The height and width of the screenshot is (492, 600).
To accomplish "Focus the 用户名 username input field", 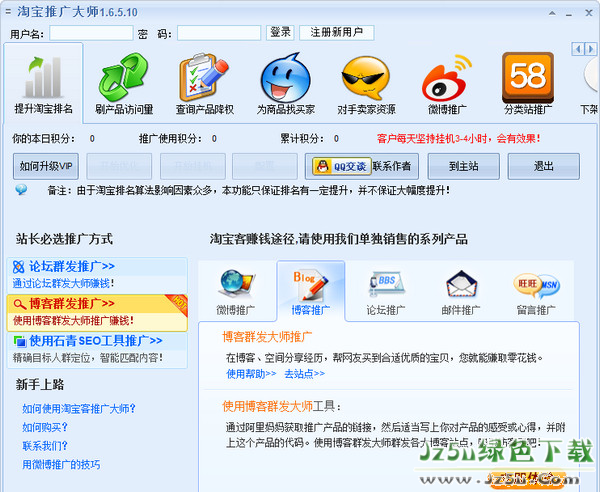I will [x=91, y=33].
